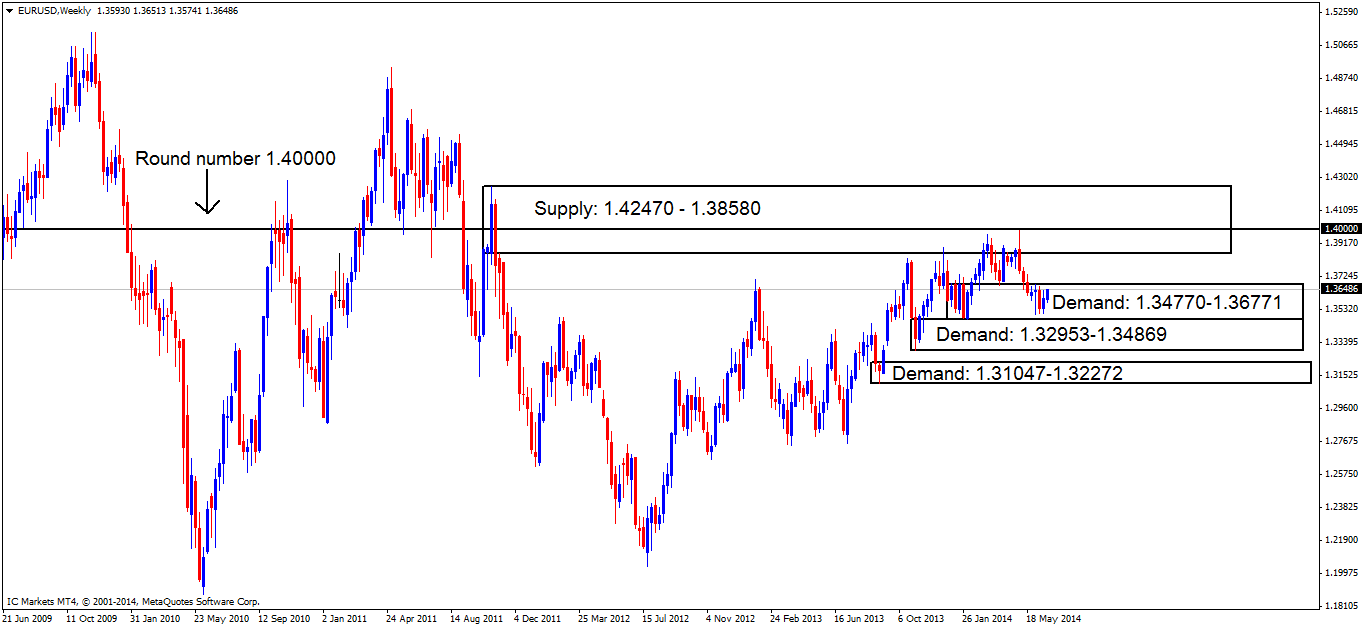
Task: Click the '12 Sep 2010' date label
Action: 284,618
